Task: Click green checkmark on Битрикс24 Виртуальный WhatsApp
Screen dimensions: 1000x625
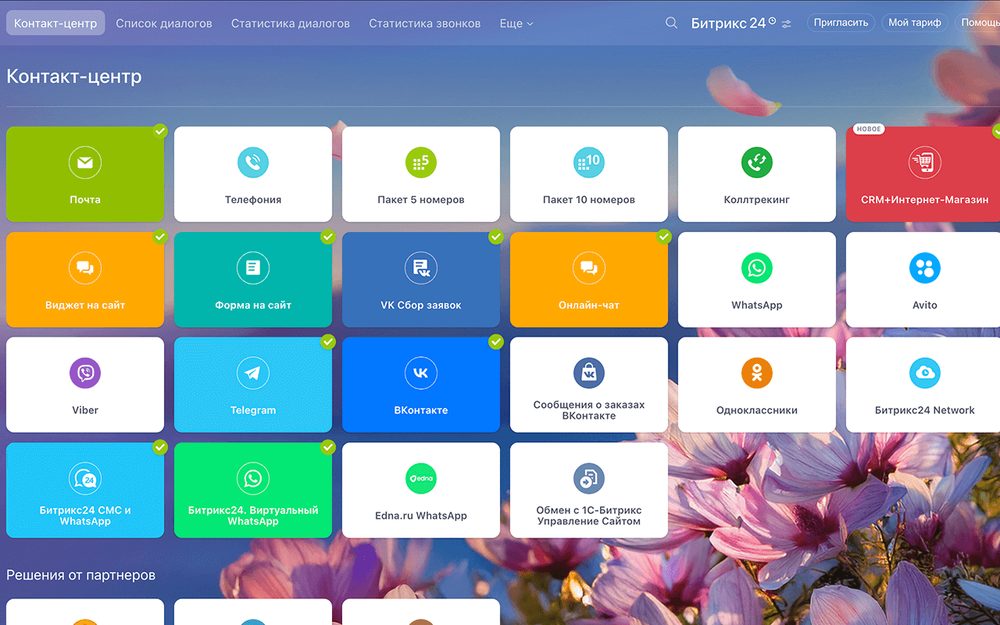Action: pos(328,447)
